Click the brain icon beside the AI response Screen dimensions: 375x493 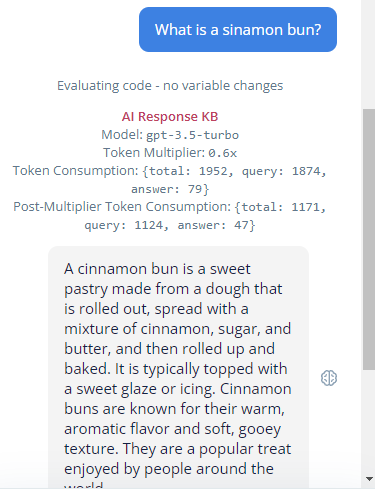(x=329, y=378)
